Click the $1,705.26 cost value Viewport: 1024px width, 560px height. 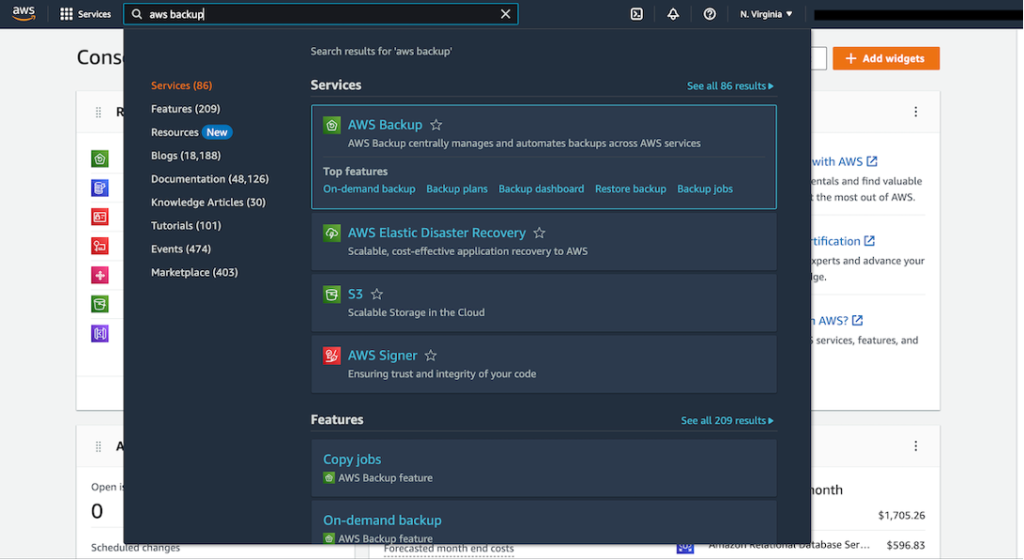click(x=901, y=516)
